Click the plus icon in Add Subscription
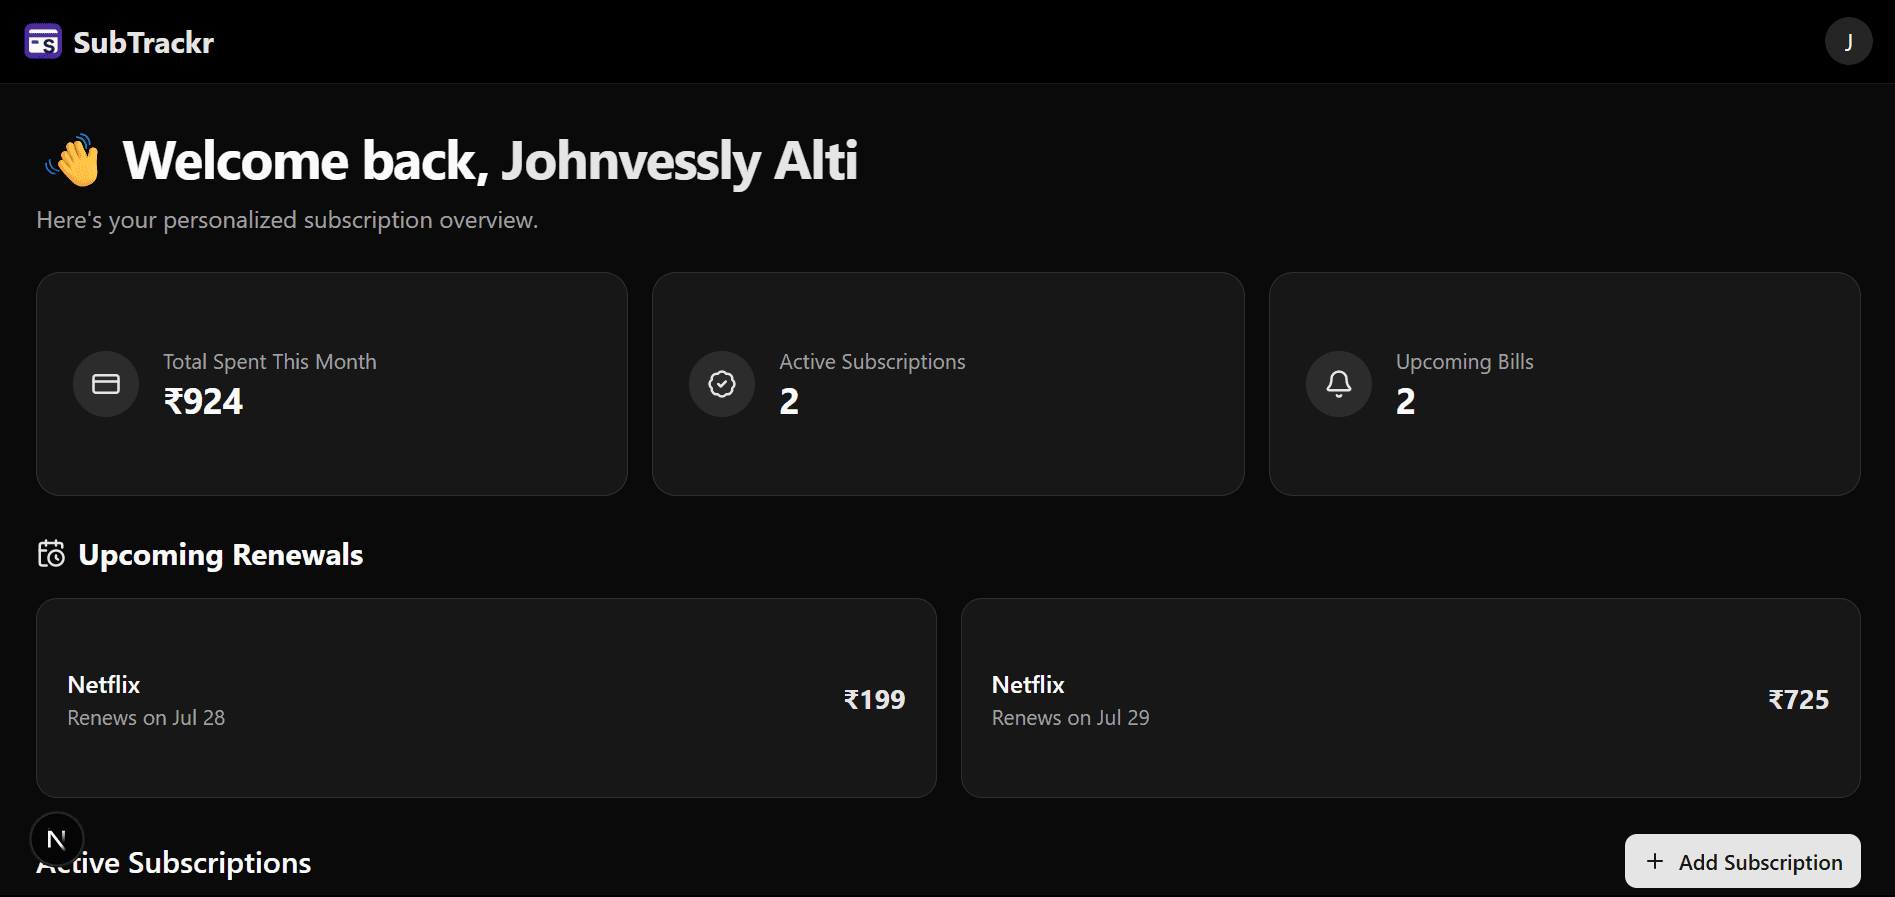The height and width of the screenshot is (897, 1895). (1655, 861)
